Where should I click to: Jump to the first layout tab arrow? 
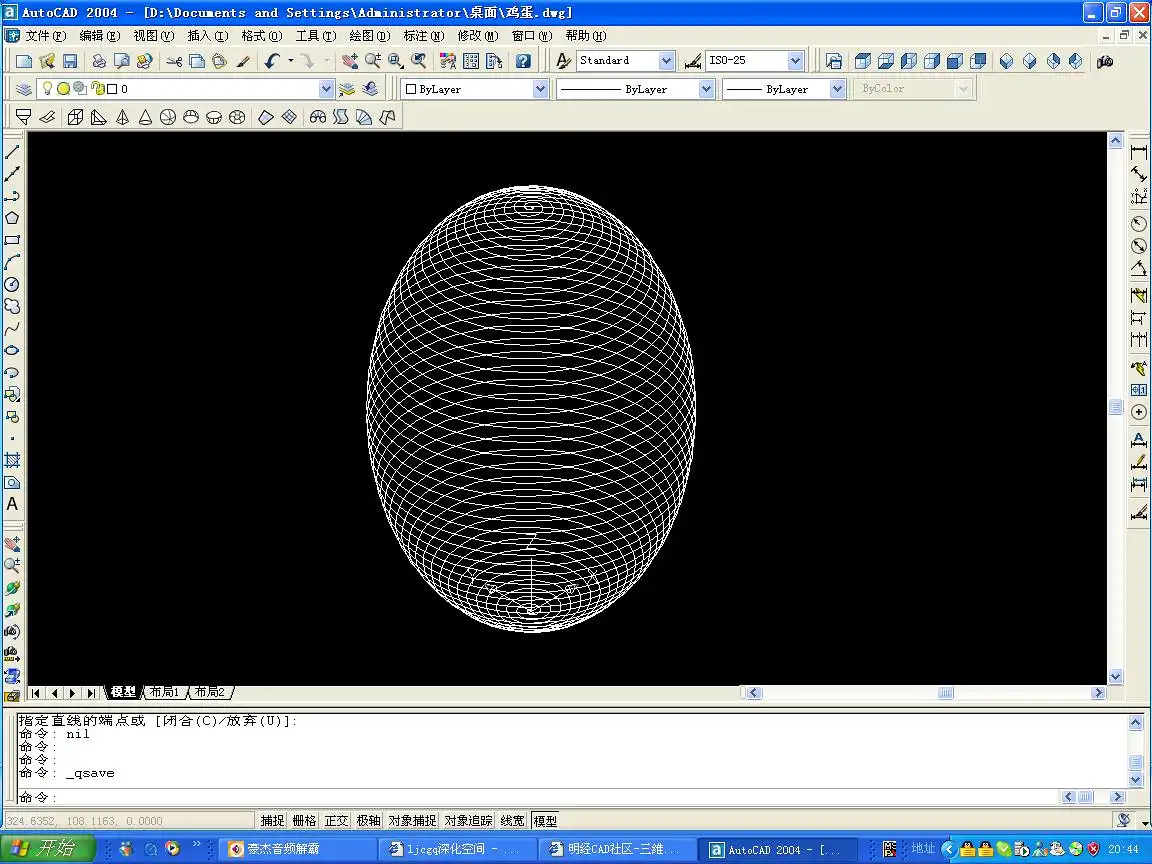click(x=36, y=693)
